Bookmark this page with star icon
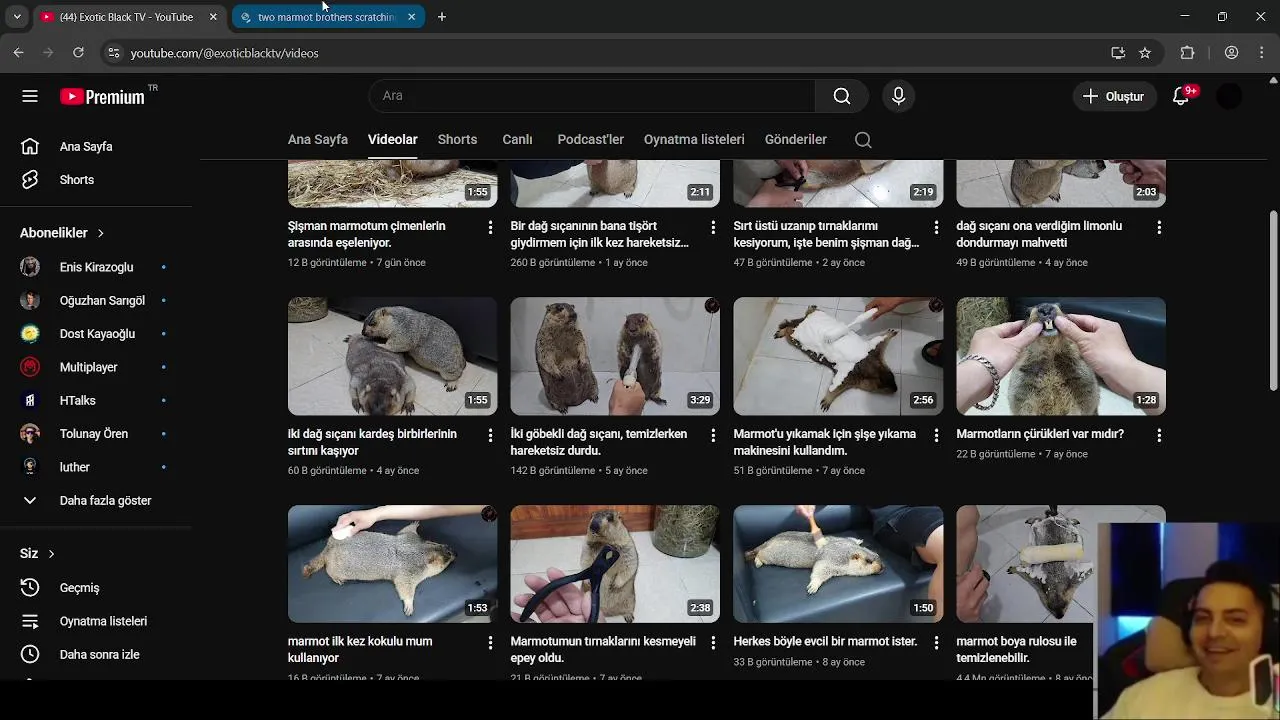This screenshot has width=1280, height=720. click(x=1145, y=53)
